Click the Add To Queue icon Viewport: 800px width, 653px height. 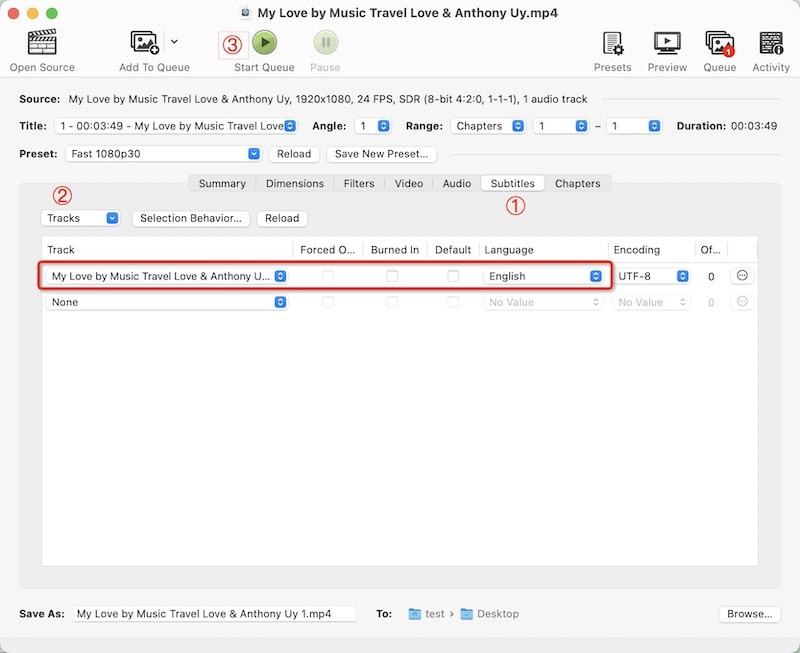pyautogui.click(x=146, y=43)
